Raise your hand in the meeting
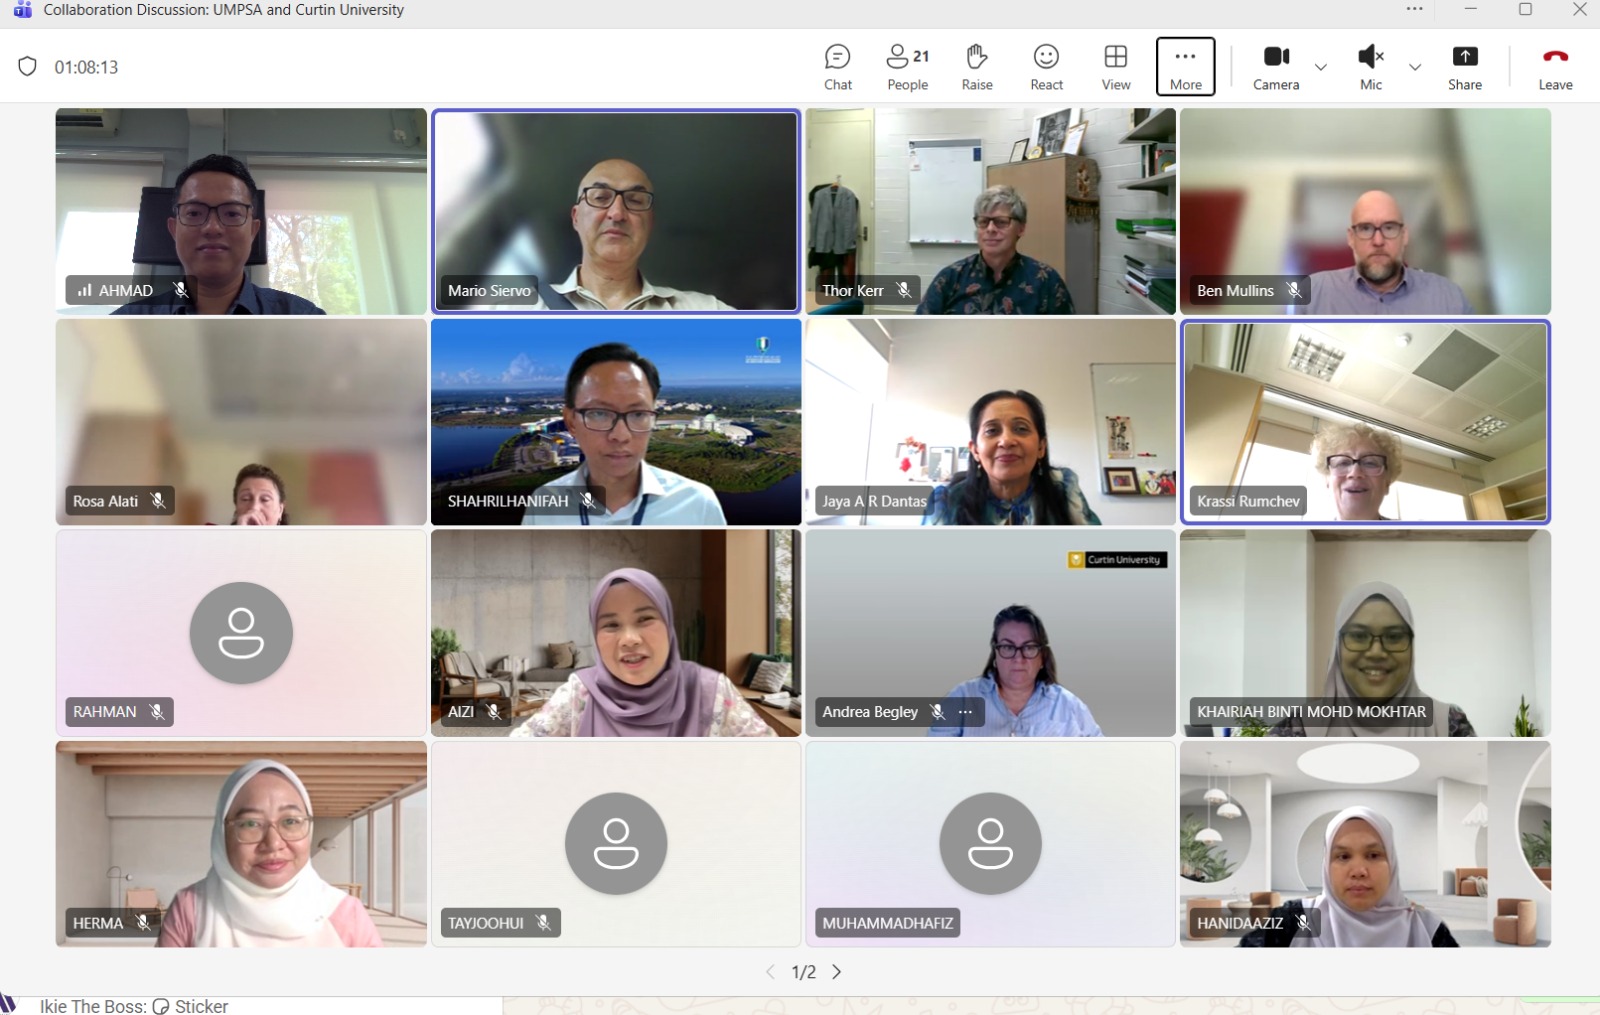The width and height of the screenshot is (1600, 1015). point(976,67)
